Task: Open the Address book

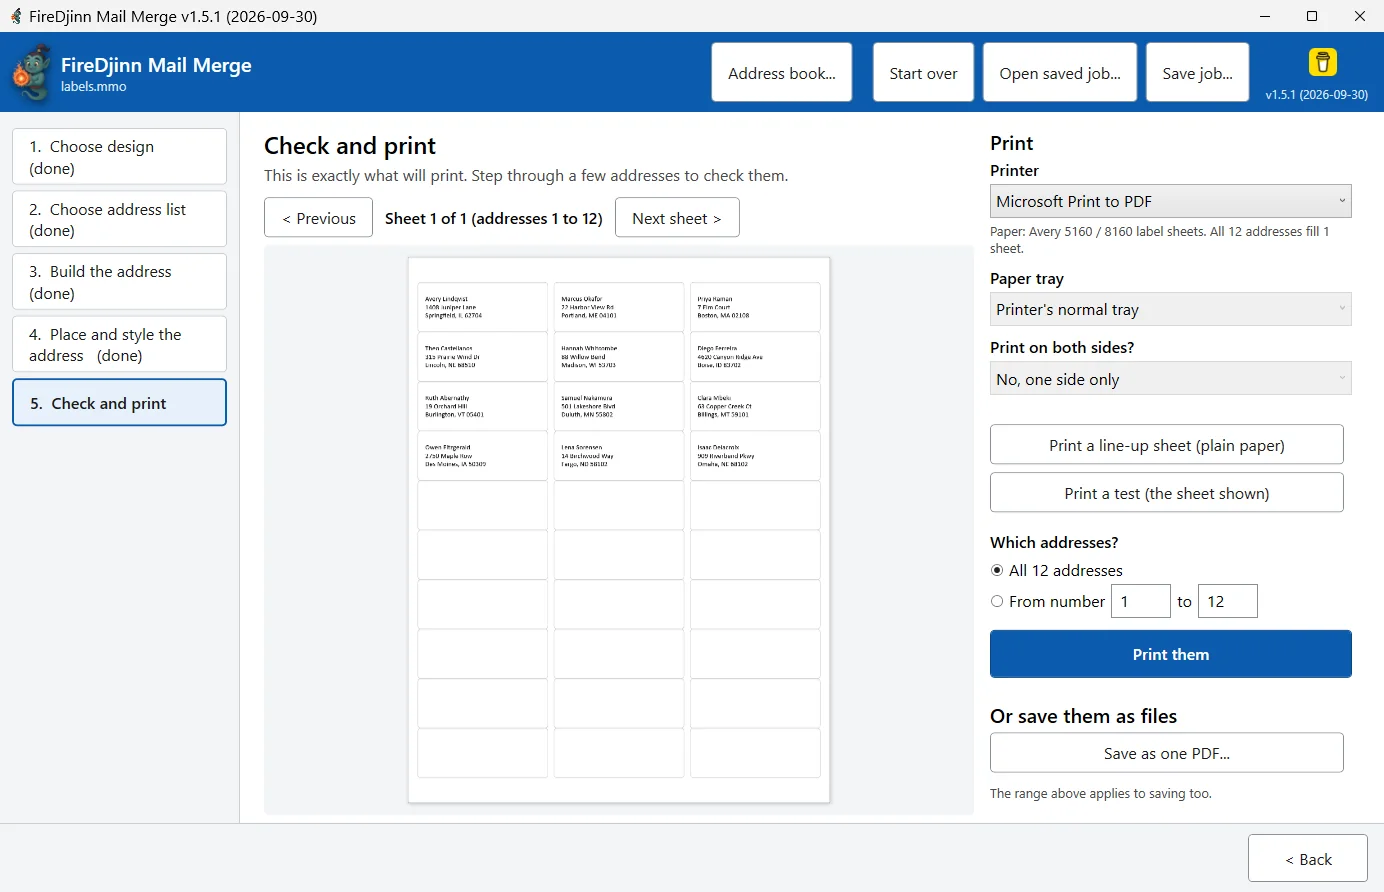Action: (x=782, y=73)
